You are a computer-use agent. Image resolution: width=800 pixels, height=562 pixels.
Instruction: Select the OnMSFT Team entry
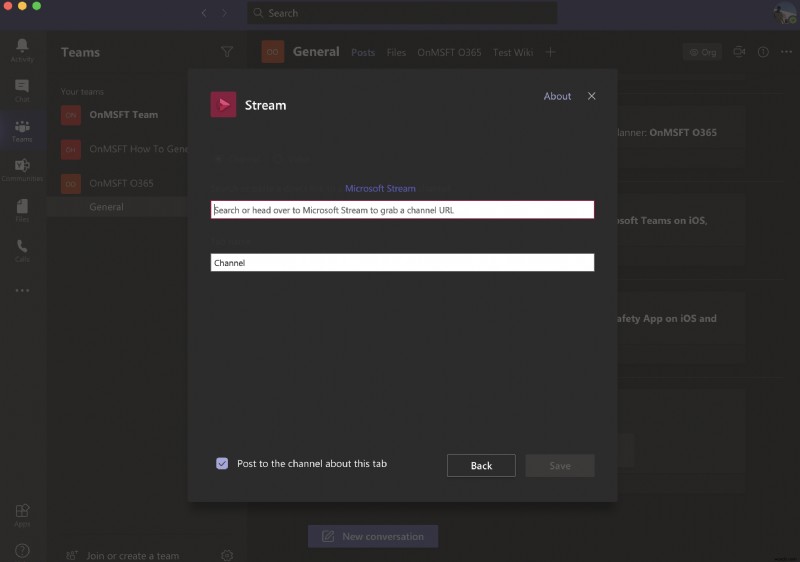[123, 115]
